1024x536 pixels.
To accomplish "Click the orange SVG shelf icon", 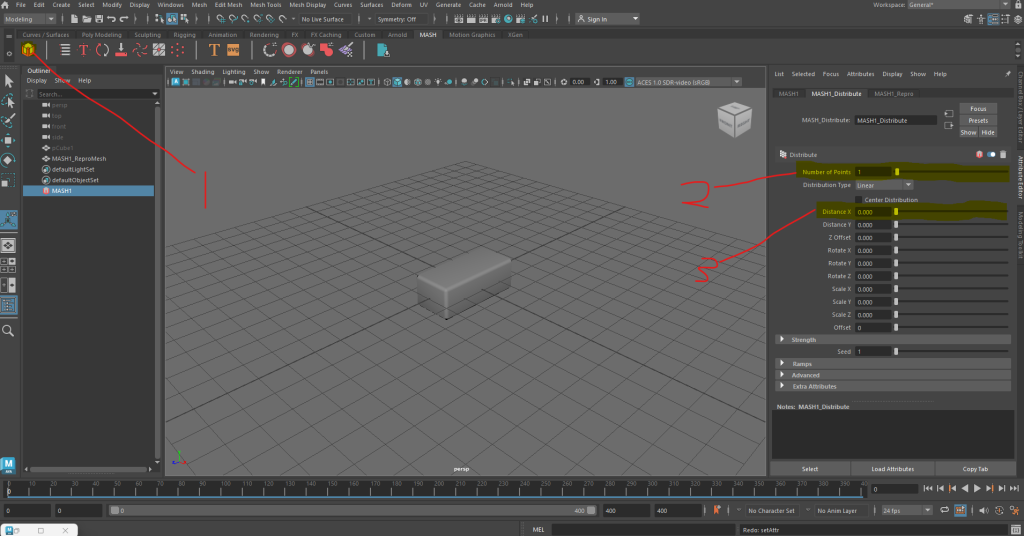I will (233, 49).
